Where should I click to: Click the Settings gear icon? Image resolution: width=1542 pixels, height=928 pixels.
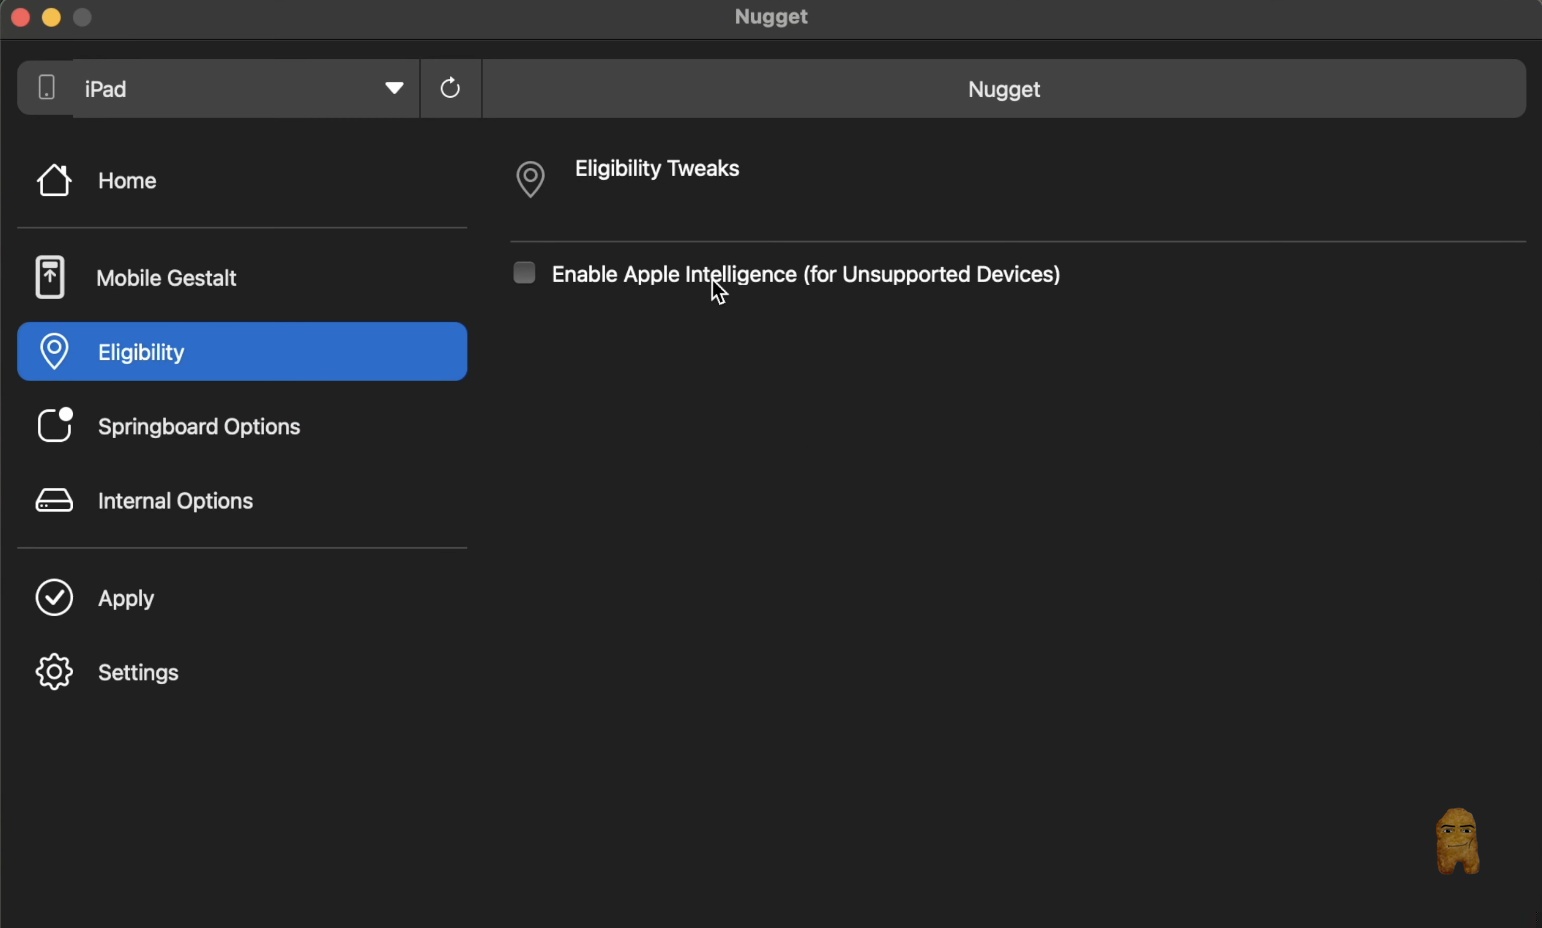[x=54, y=672]
